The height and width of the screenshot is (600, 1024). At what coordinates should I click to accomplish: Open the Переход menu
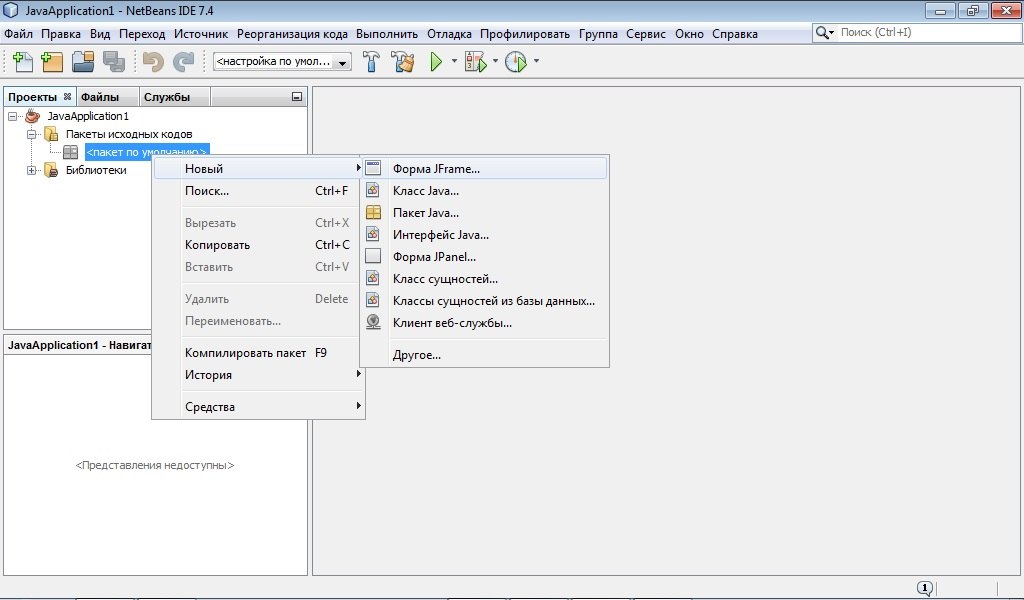tap(142, 34)
